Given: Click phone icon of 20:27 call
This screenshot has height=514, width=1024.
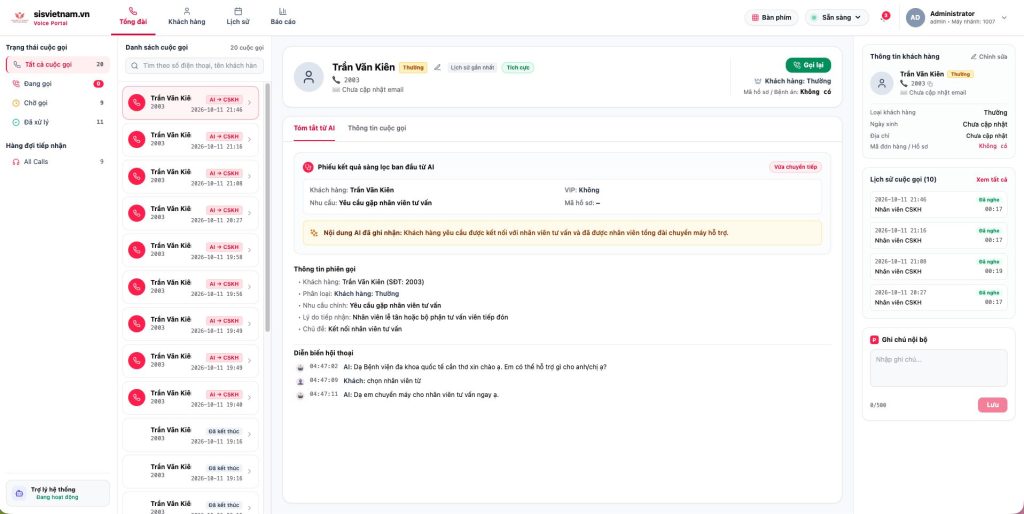Looking at the screenshot, I should tap(136, 214).
